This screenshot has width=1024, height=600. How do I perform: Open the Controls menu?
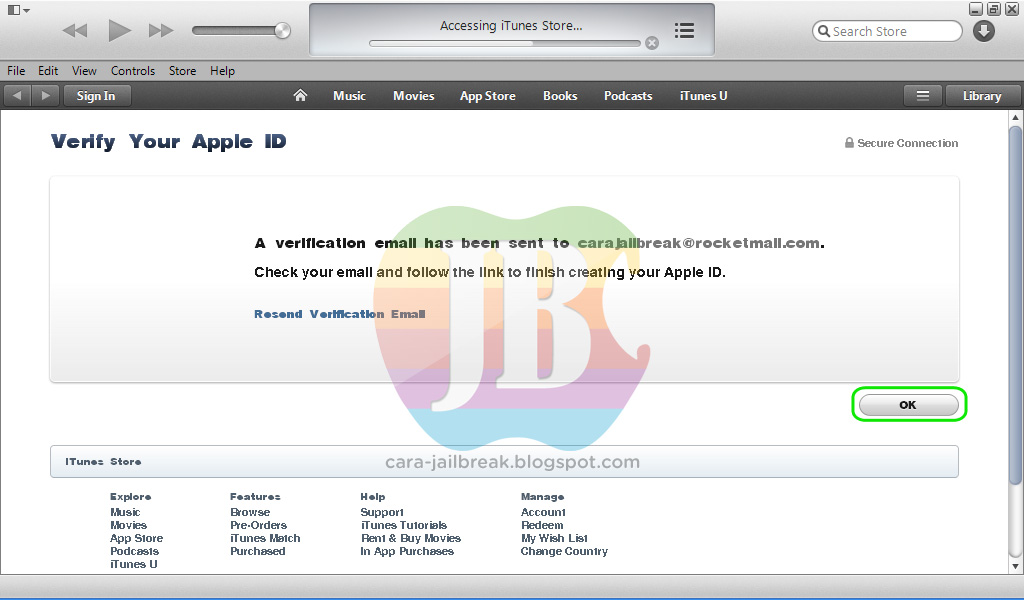tap(133, 71)
